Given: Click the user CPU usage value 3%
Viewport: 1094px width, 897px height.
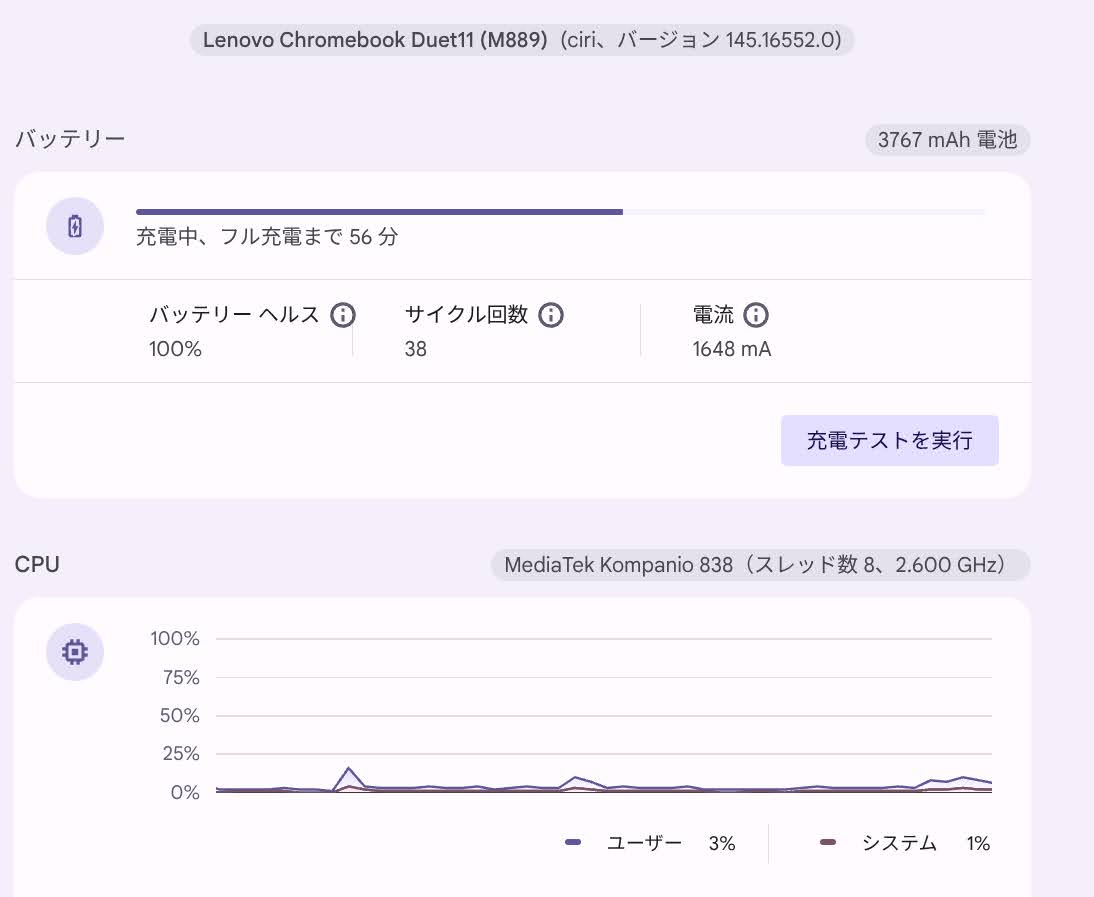Looking at the screenshot, I should tap(722, 843).
